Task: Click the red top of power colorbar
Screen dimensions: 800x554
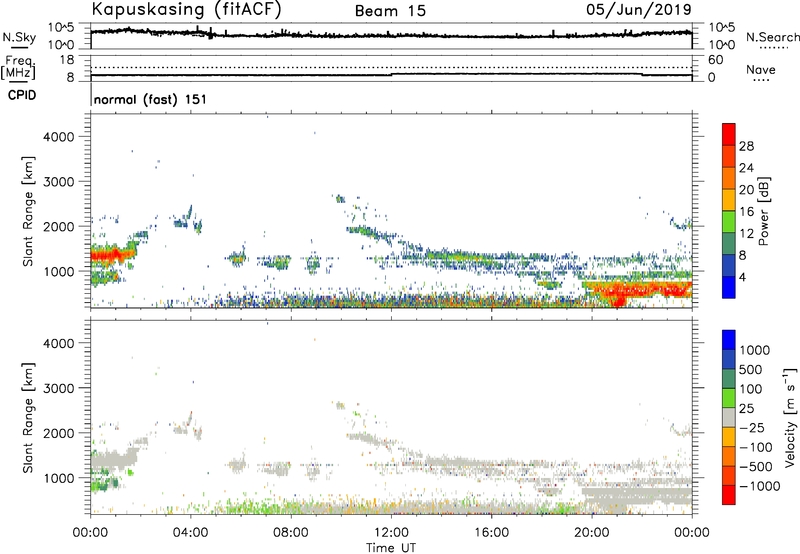Action: [x=729, y=133]
